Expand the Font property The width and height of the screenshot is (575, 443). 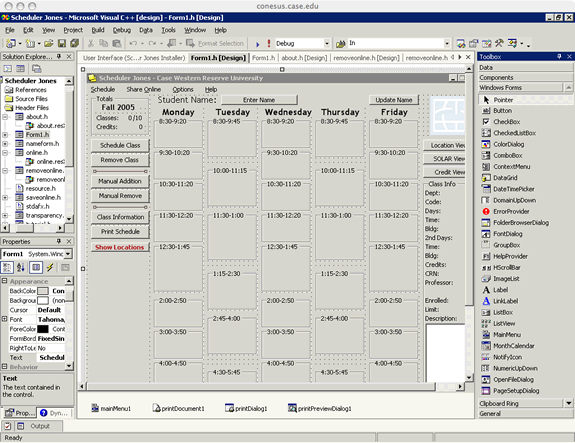click(x=4, y=319)
